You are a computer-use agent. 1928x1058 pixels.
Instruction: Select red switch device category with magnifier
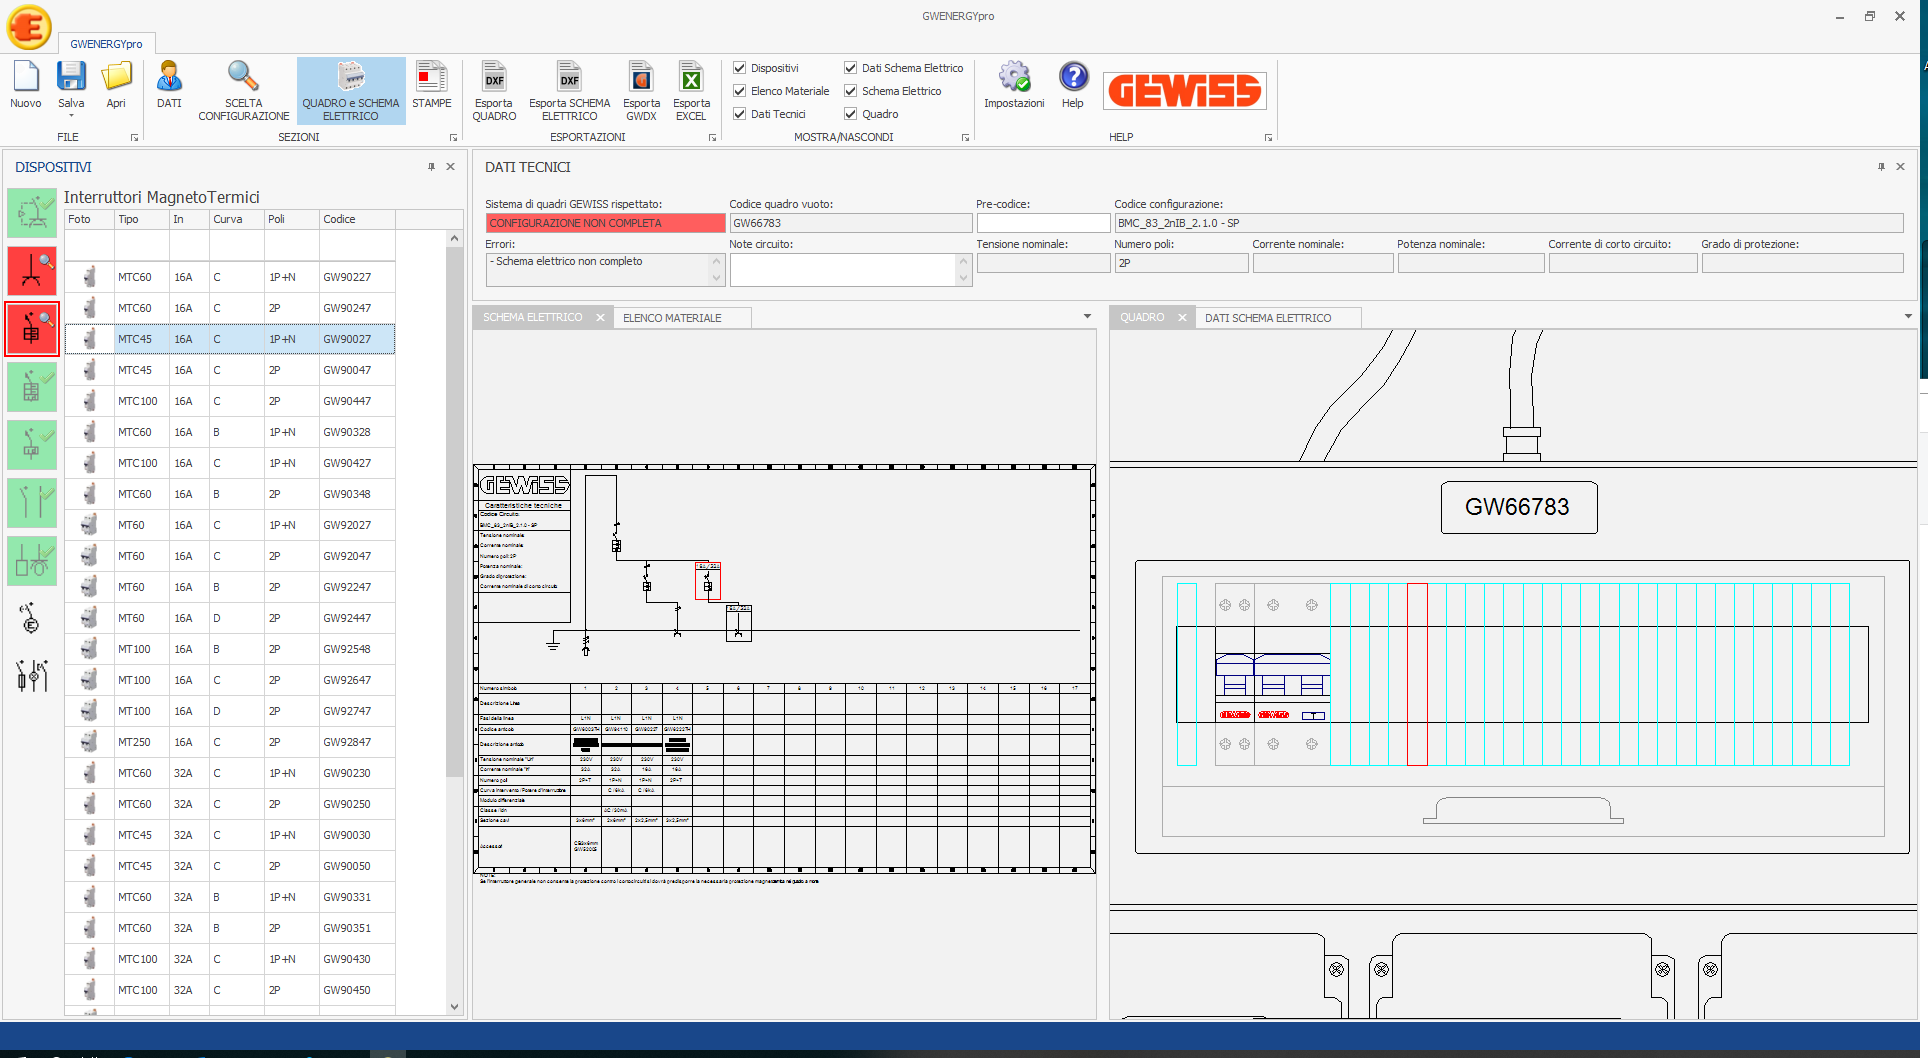pyautogui.click(x=32, y=271)
